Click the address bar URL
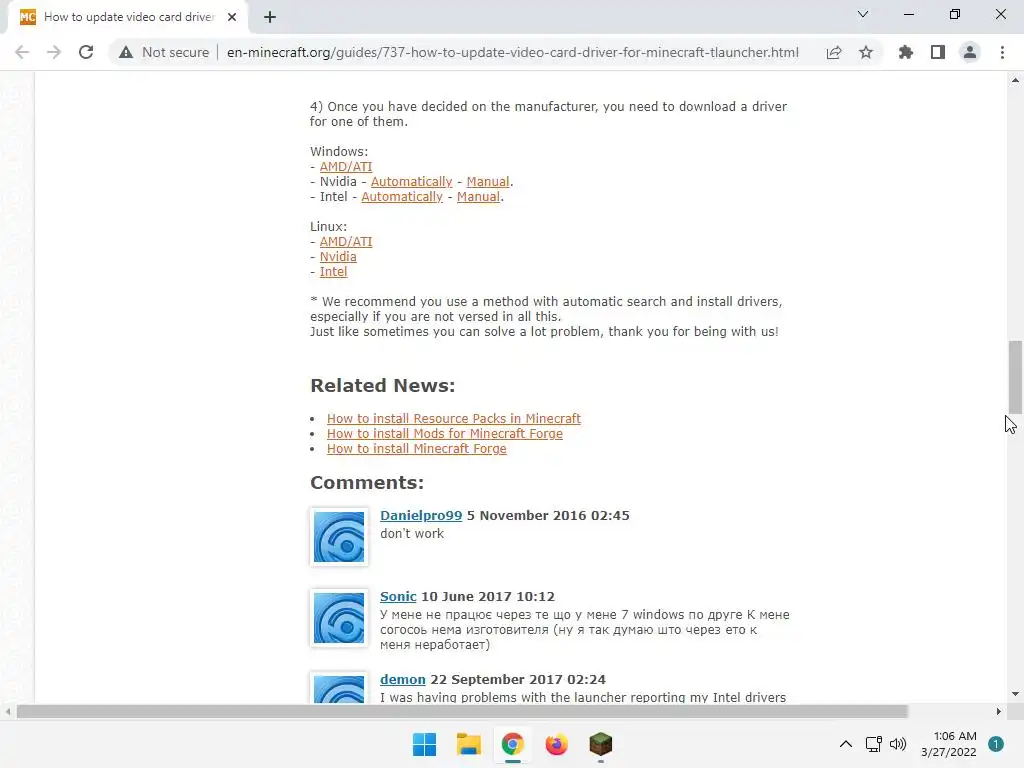Image resolution: width=1024 pixels, height=768 pixels. coord(513,52)
